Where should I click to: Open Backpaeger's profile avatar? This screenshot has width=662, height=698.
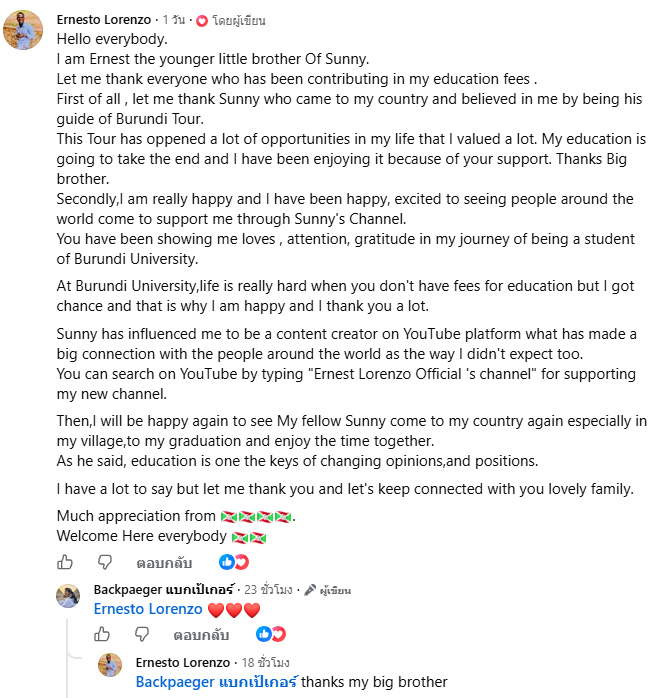click(x=68, y=596)
